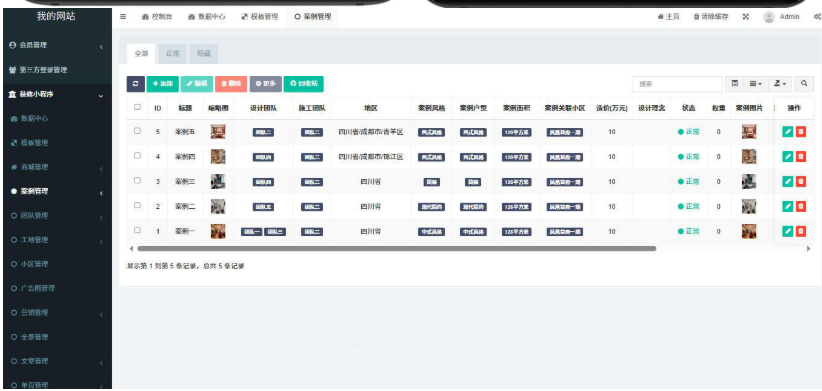Click the 编辑 edit toolbar button
This screenshot has width=822, height=391.
(197, 84)
